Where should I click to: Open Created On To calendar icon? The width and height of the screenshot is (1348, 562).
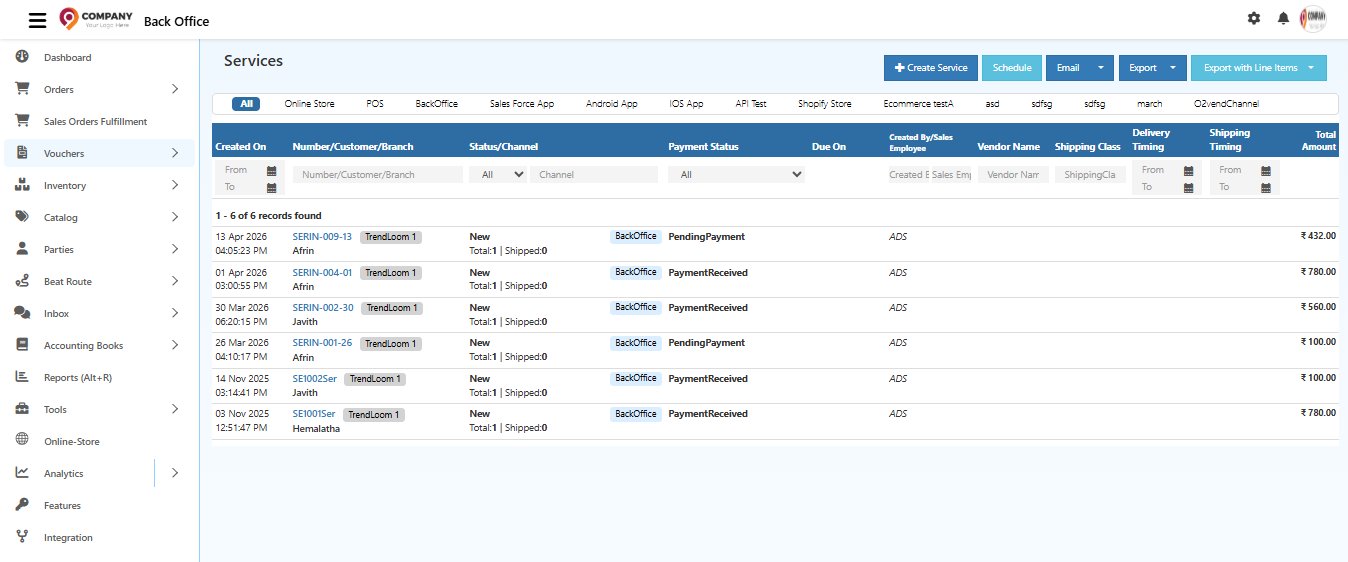pyautogui.click(x=271, y=187)
